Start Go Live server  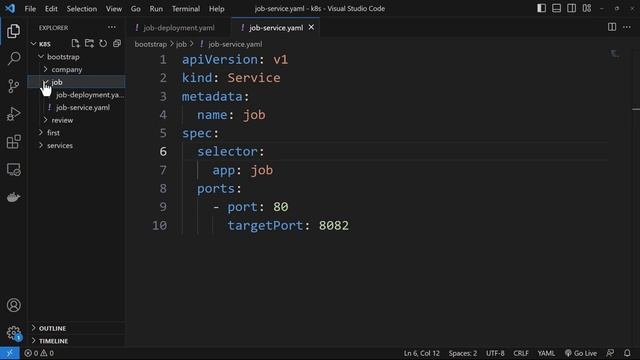[581, 353]
